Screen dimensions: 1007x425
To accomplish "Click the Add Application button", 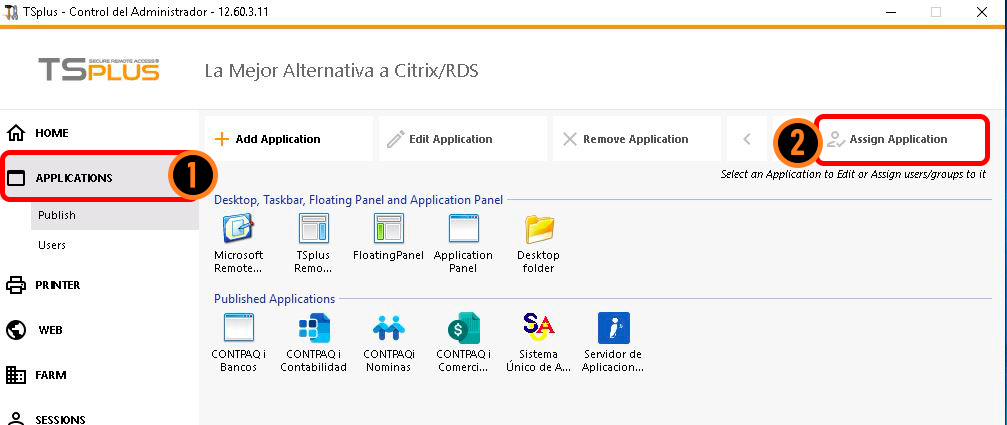I will [288, 139].
